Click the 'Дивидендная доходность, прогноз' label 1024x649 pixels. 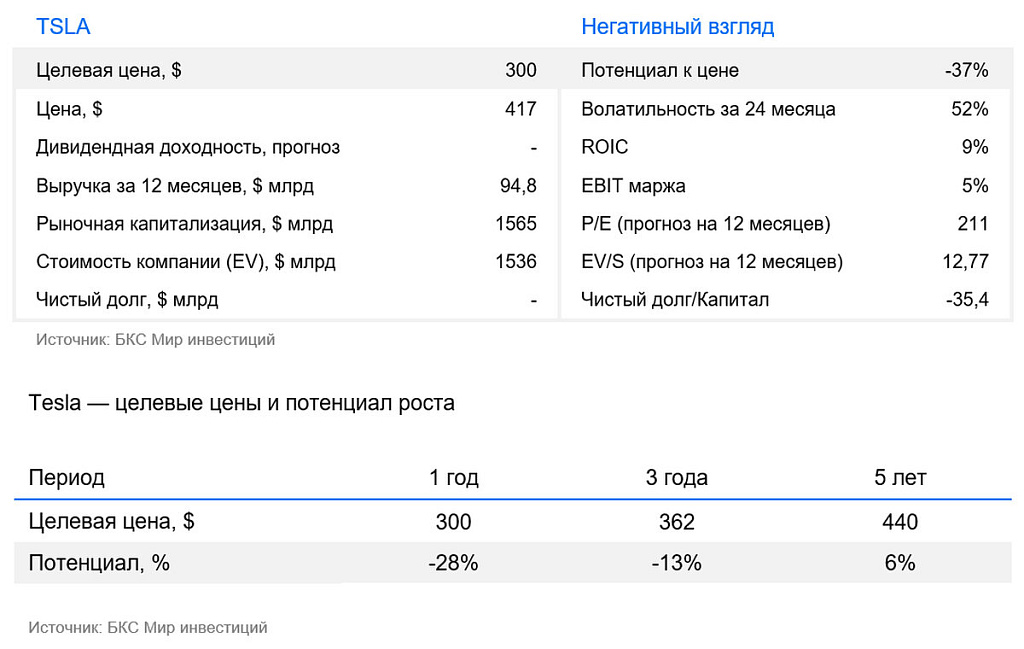[188, 148]
